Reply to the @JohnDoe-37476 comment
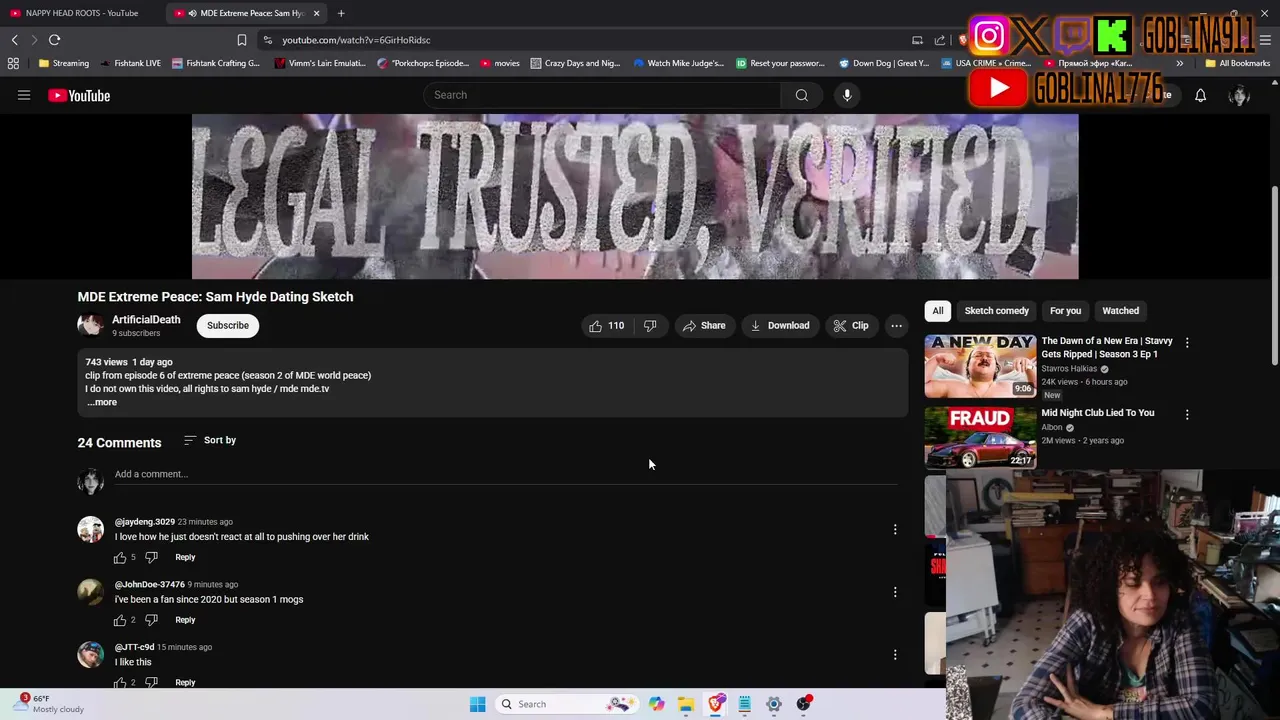The image size is (1280, 720). 185,620
